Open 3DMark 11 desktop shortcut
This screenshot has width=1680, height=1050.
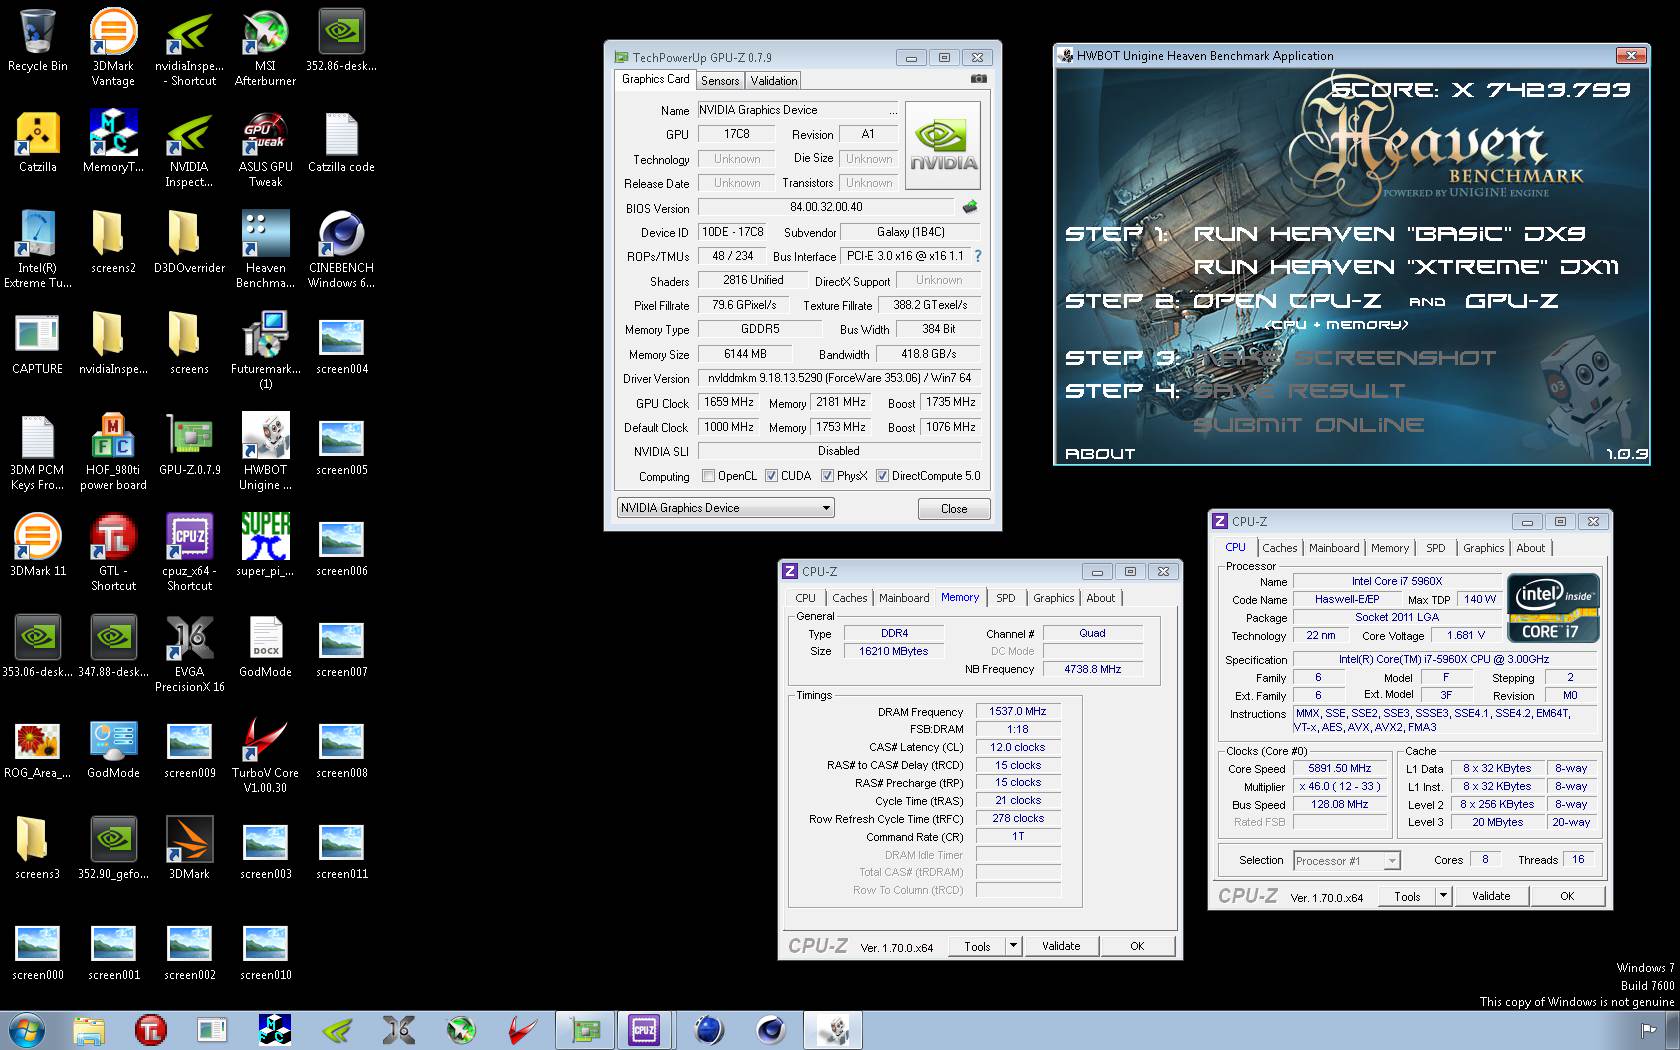[38, 545]
